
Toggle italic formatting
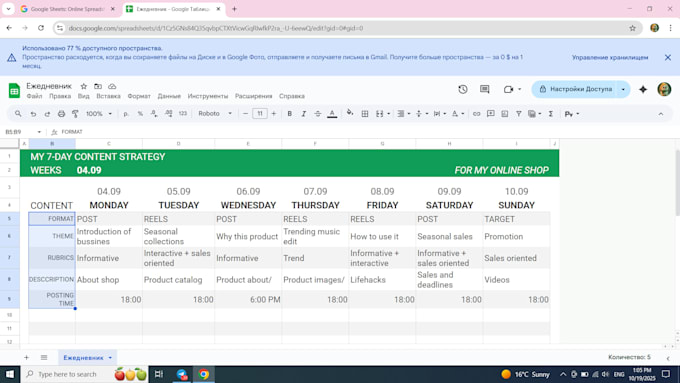click(x=304, y=114)
